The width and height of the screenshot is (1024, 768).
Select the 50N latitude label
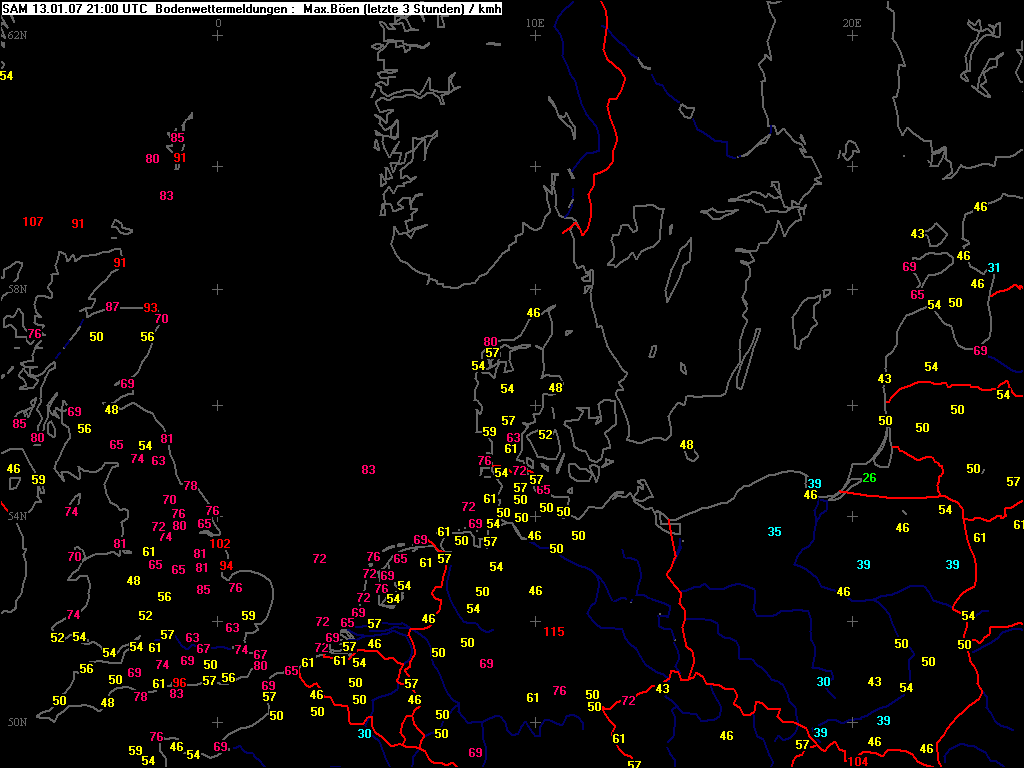point(16,722)
